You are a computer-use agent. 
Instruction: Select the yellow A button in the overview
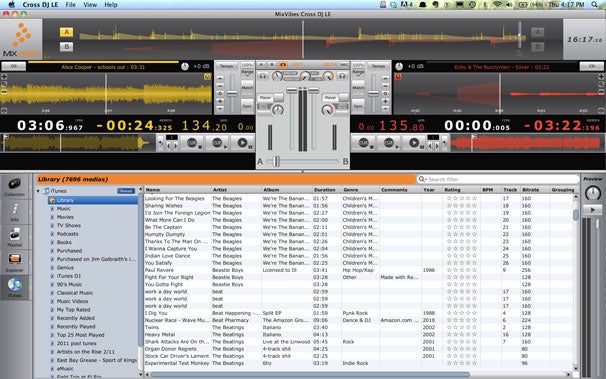(66, 32)
